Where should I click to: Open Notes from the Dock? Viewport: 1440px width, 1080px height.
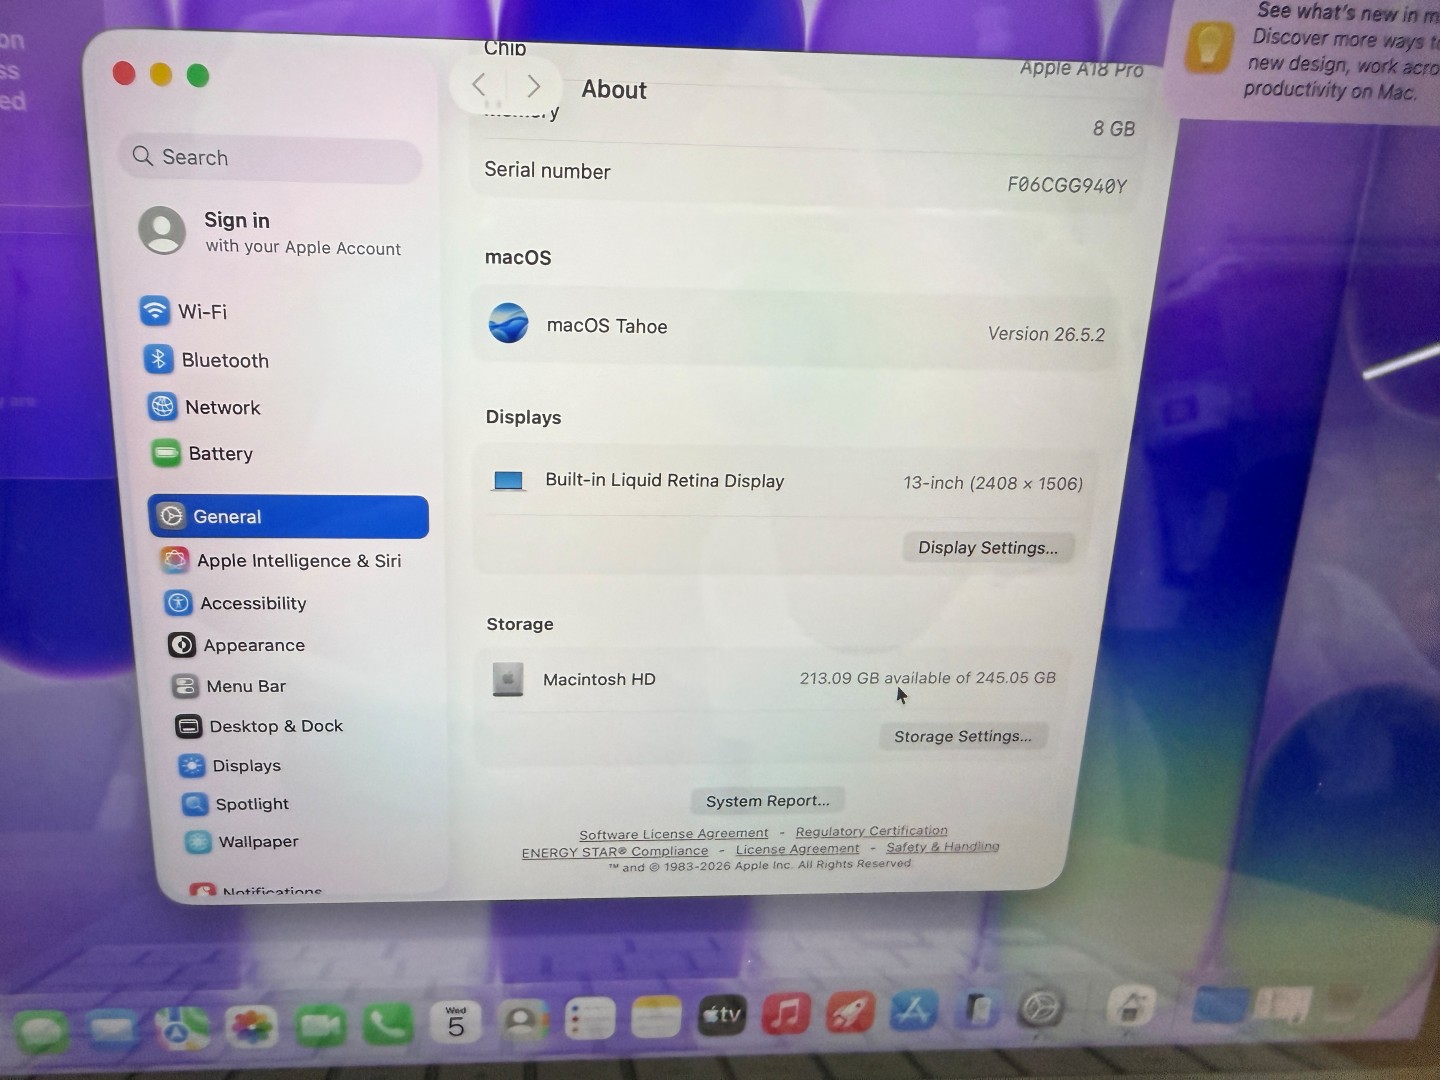(656, 1018)
